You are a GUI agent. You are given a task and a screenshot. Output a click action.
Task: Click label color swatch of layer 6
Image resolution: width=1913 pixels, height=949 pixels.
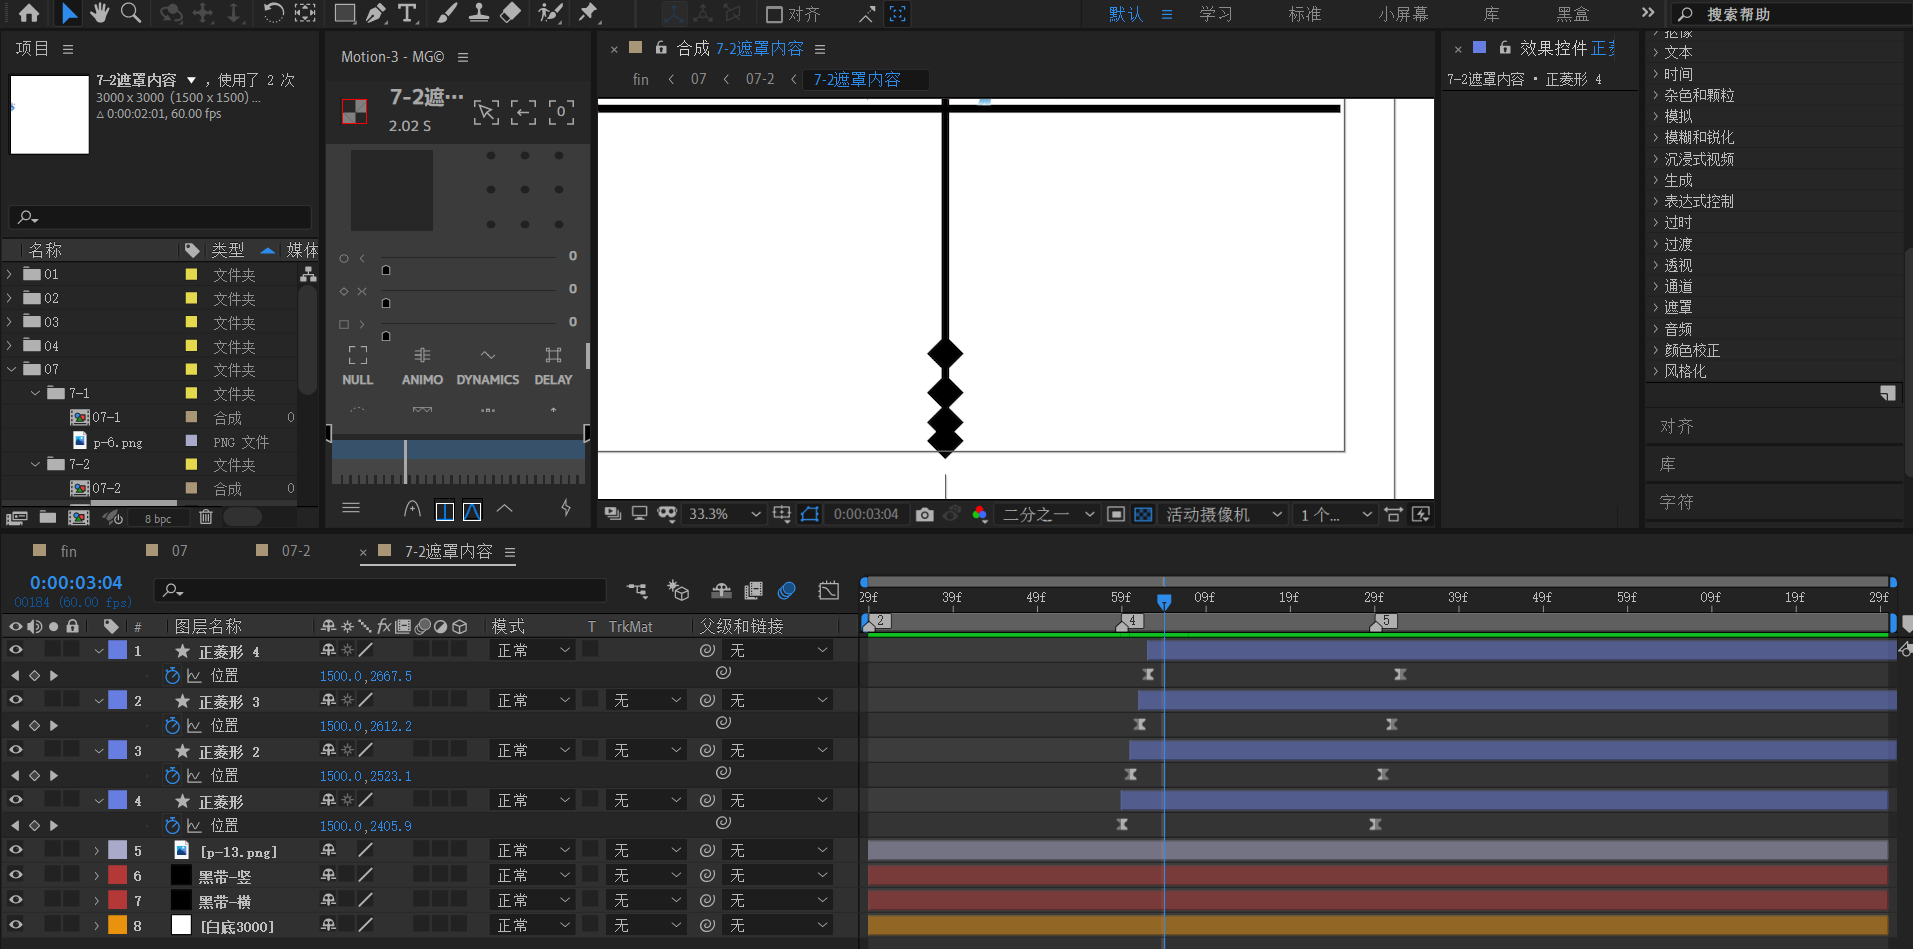pos(118,875)
